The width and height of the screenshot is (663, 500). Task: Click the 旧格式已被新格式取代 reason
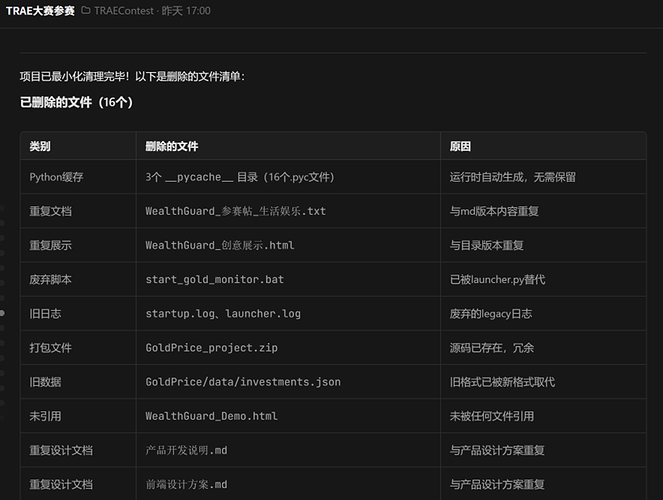click(502, 383)
